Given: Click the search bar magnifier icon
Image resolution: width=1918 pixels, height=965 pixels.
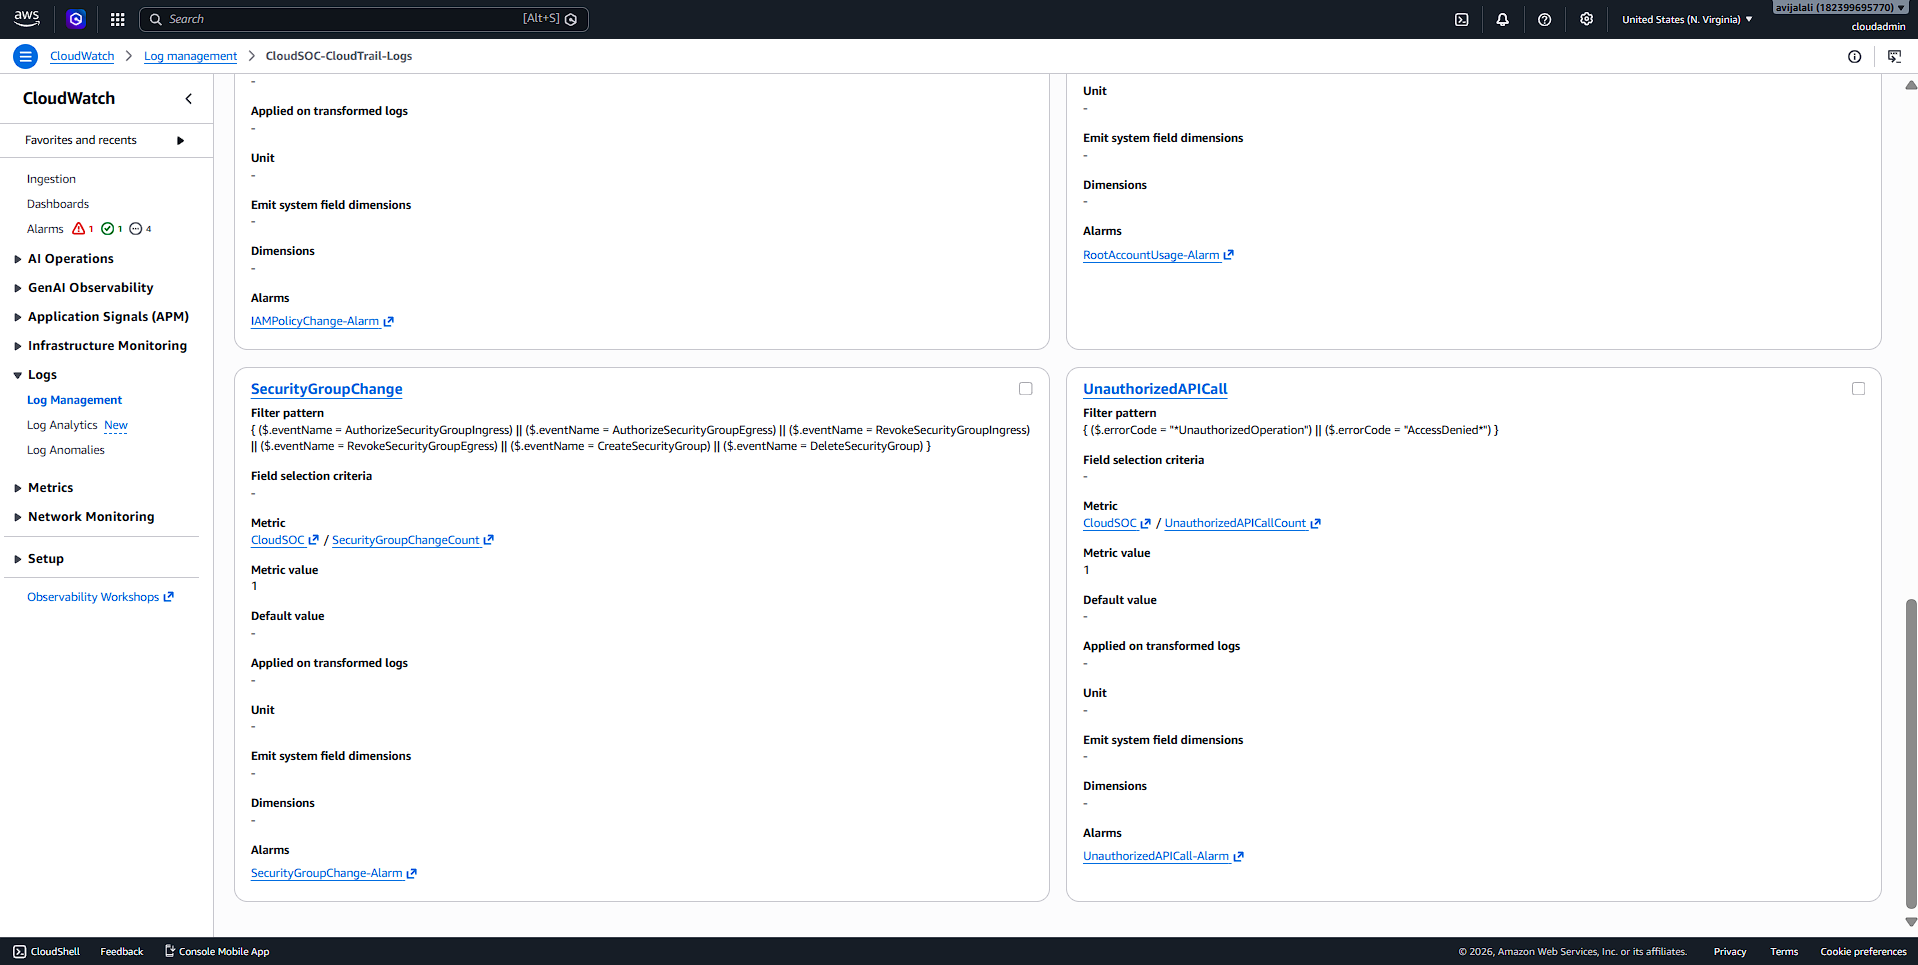Looking at the screenshot, I should pos(156,19).
